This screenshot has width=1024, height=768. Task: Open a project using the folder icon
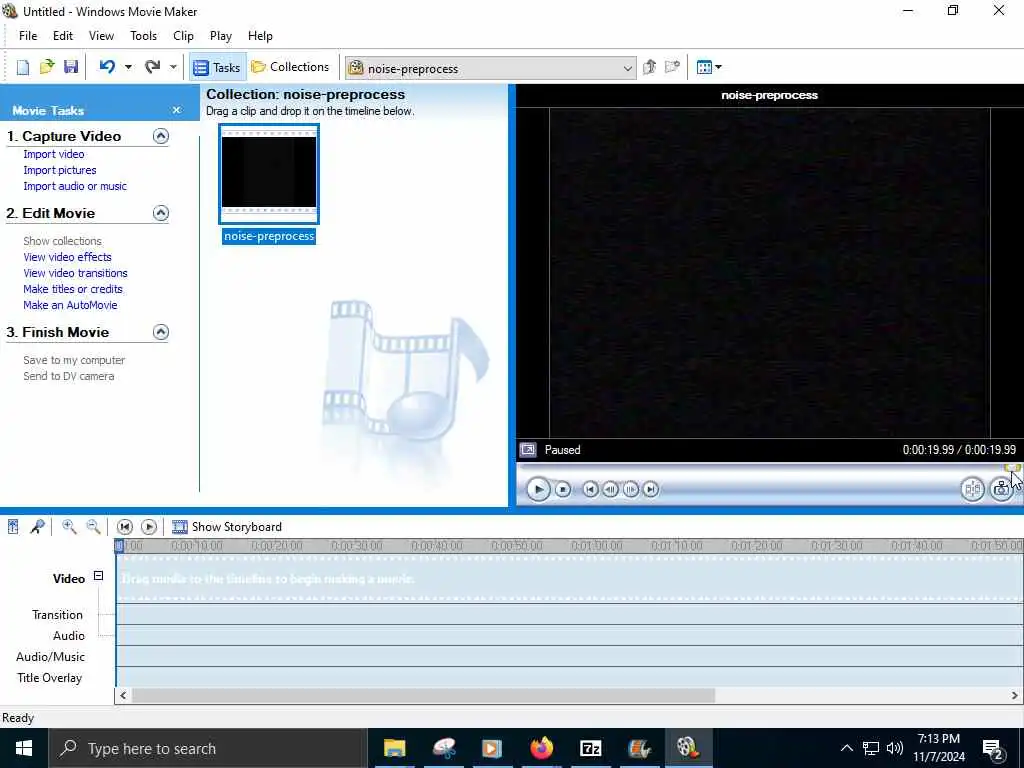tap(46, 67)
